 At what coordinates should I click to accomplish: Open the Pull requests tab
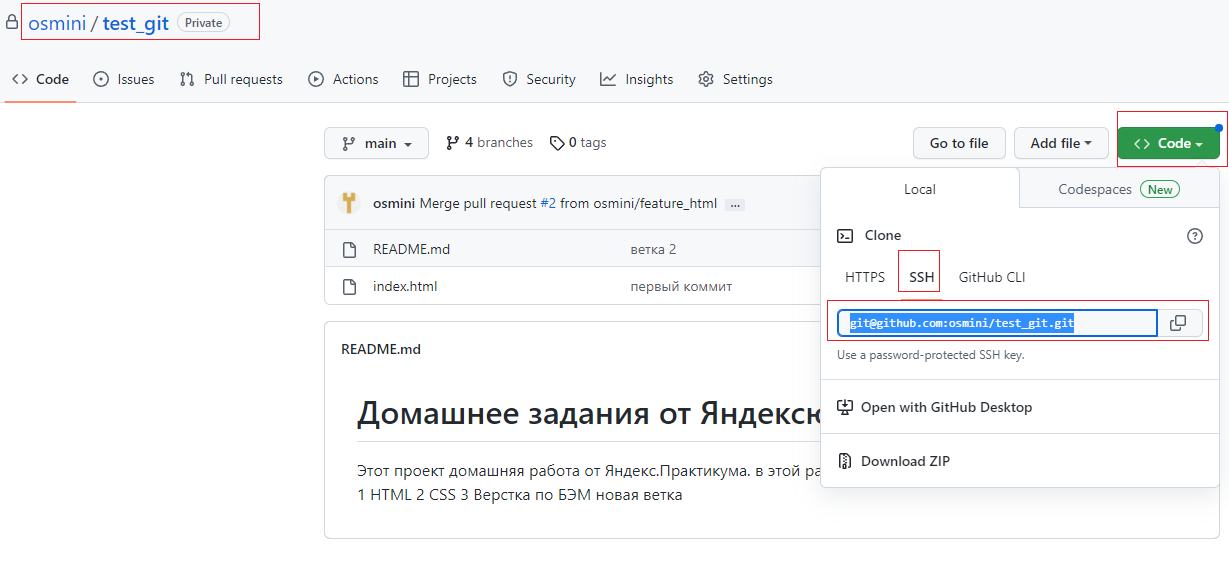[231, 79]
